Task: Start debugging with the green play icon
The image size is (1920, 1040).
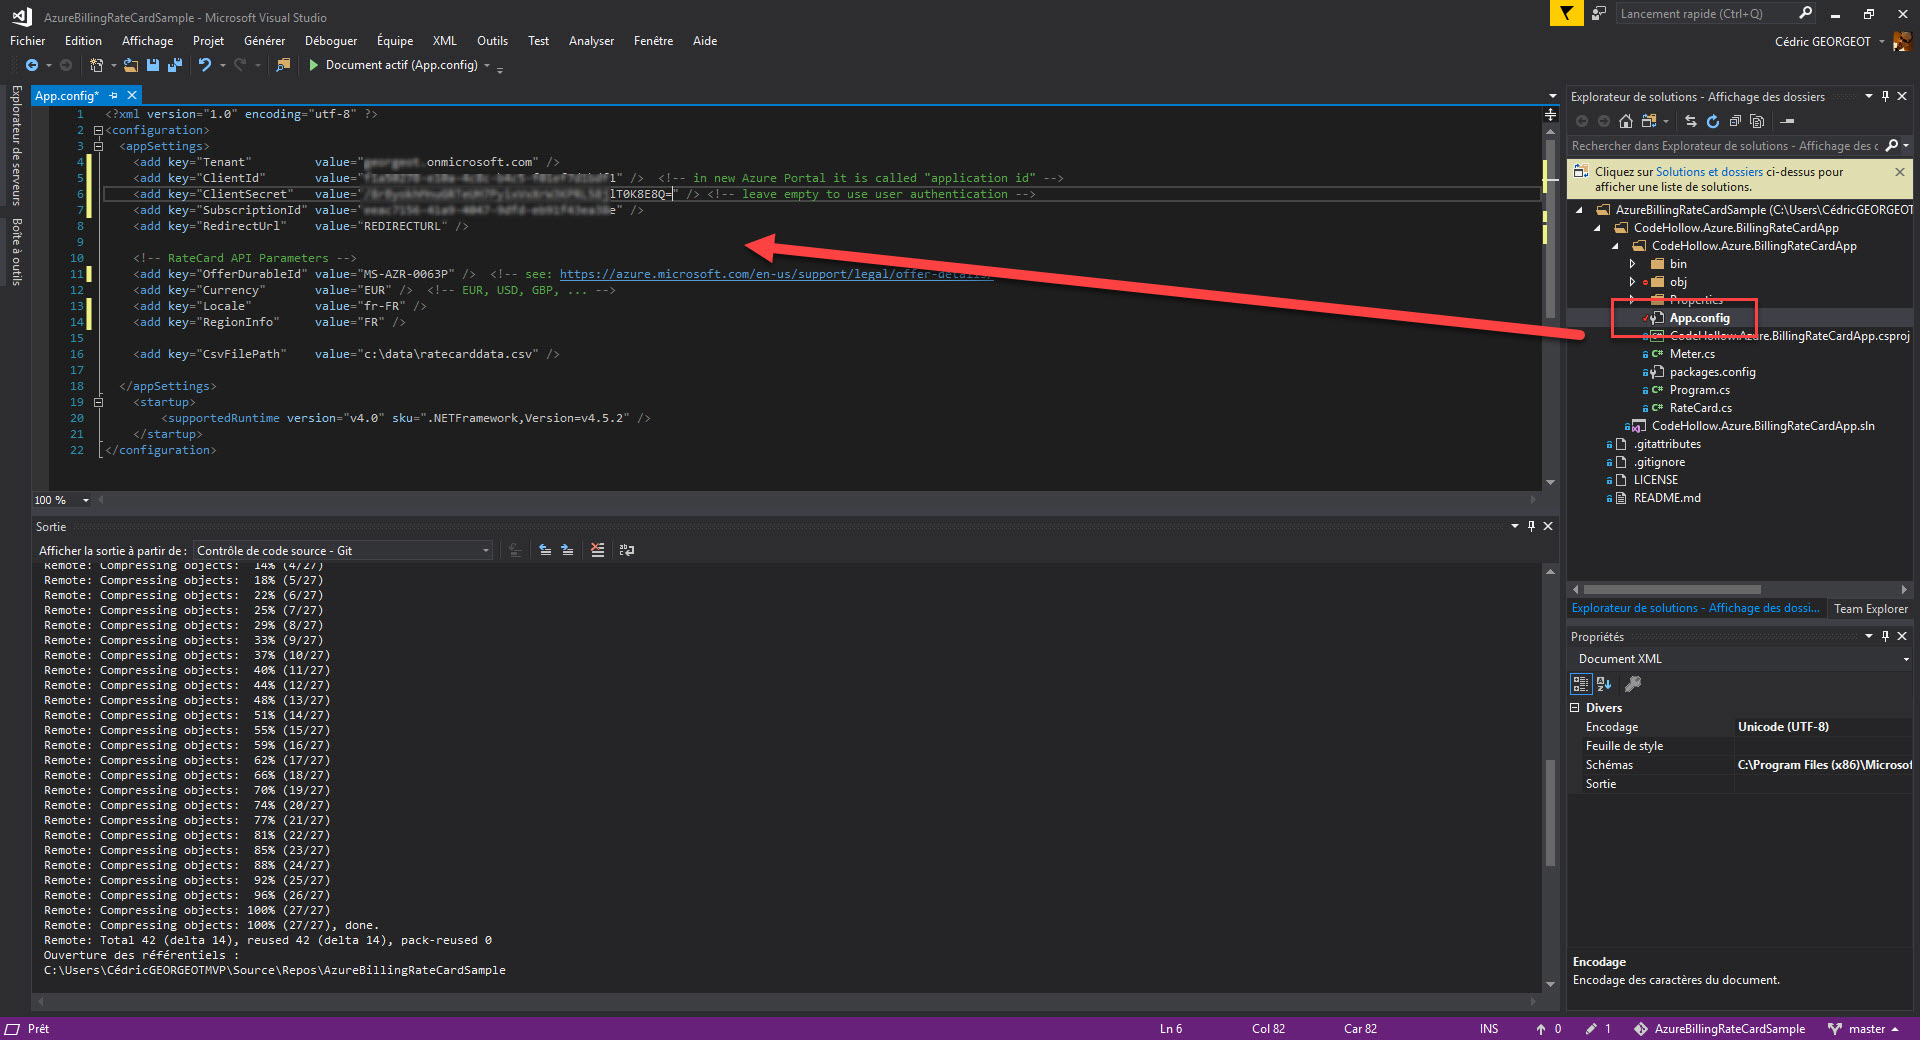Action: pos(313,65)
